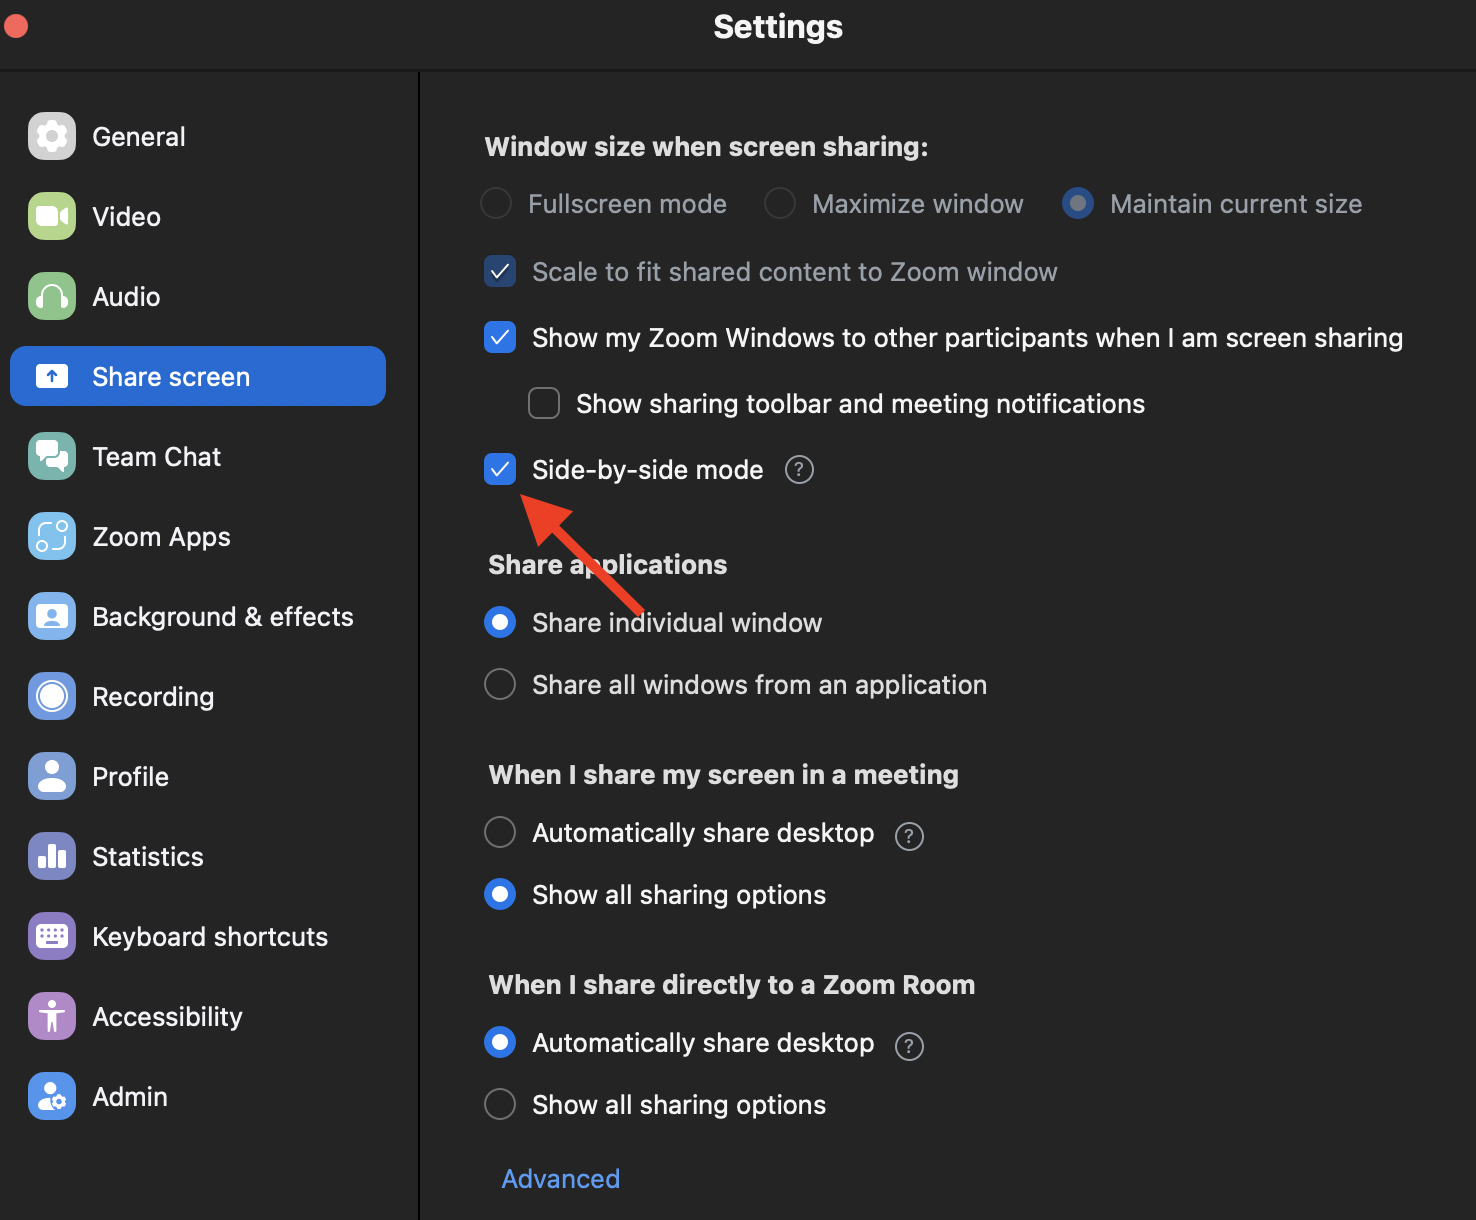Image resolution: width=1476 pixels, height=1220 pixels.
Task: Uncheck Scale to fit shared content
Action: (499, 271)
